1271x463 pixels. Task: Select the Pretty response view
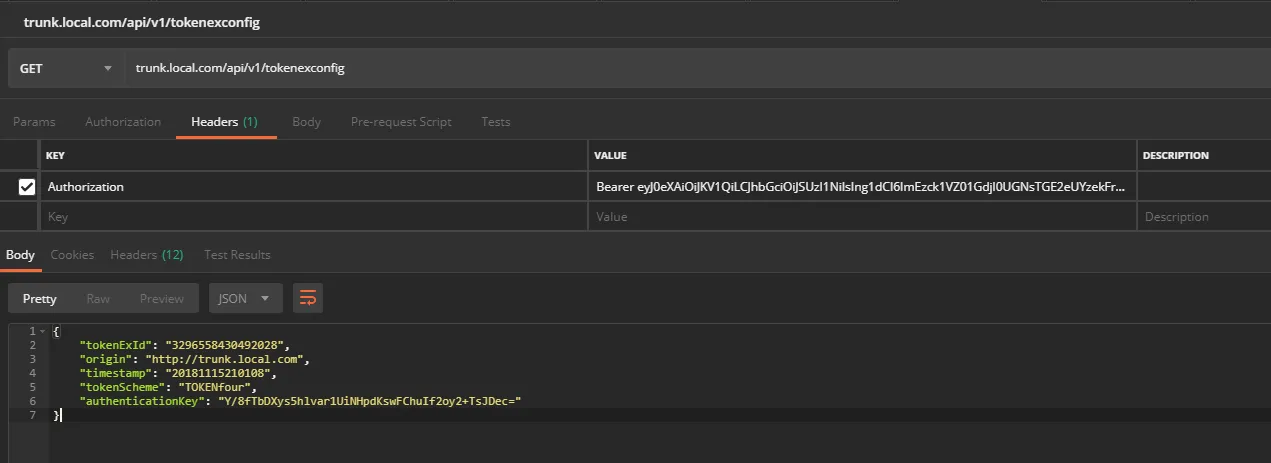[40, 298]
